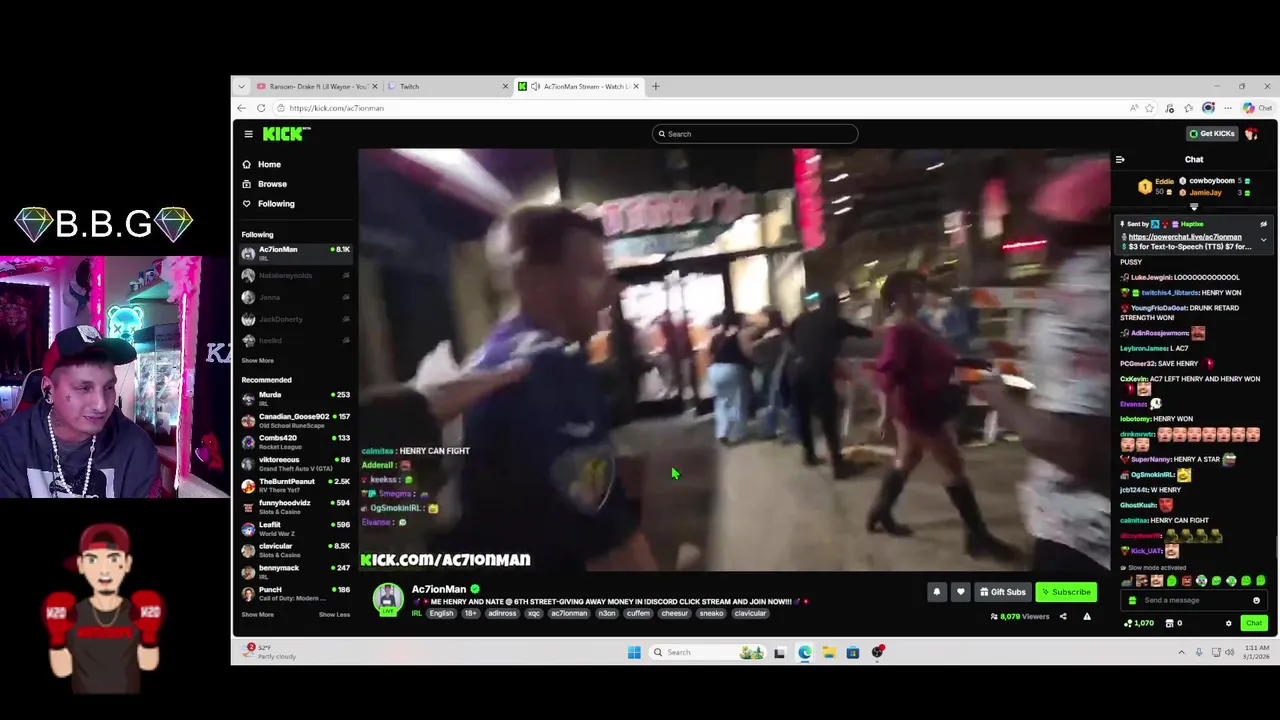Click the Get KICKs button
The height and width of the screenshot is (720, 1280).
point(1211,134)
